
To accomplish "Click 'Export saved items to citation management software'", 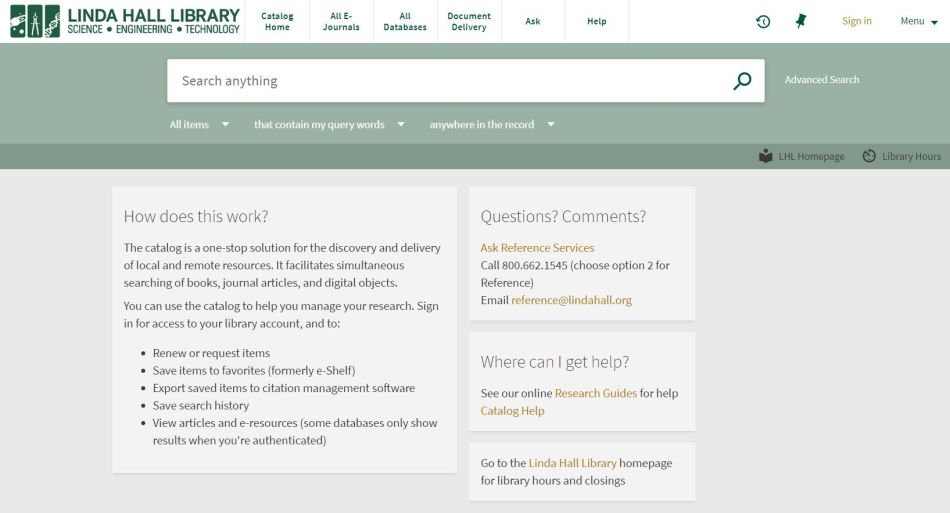I will [x=284, y=388].
